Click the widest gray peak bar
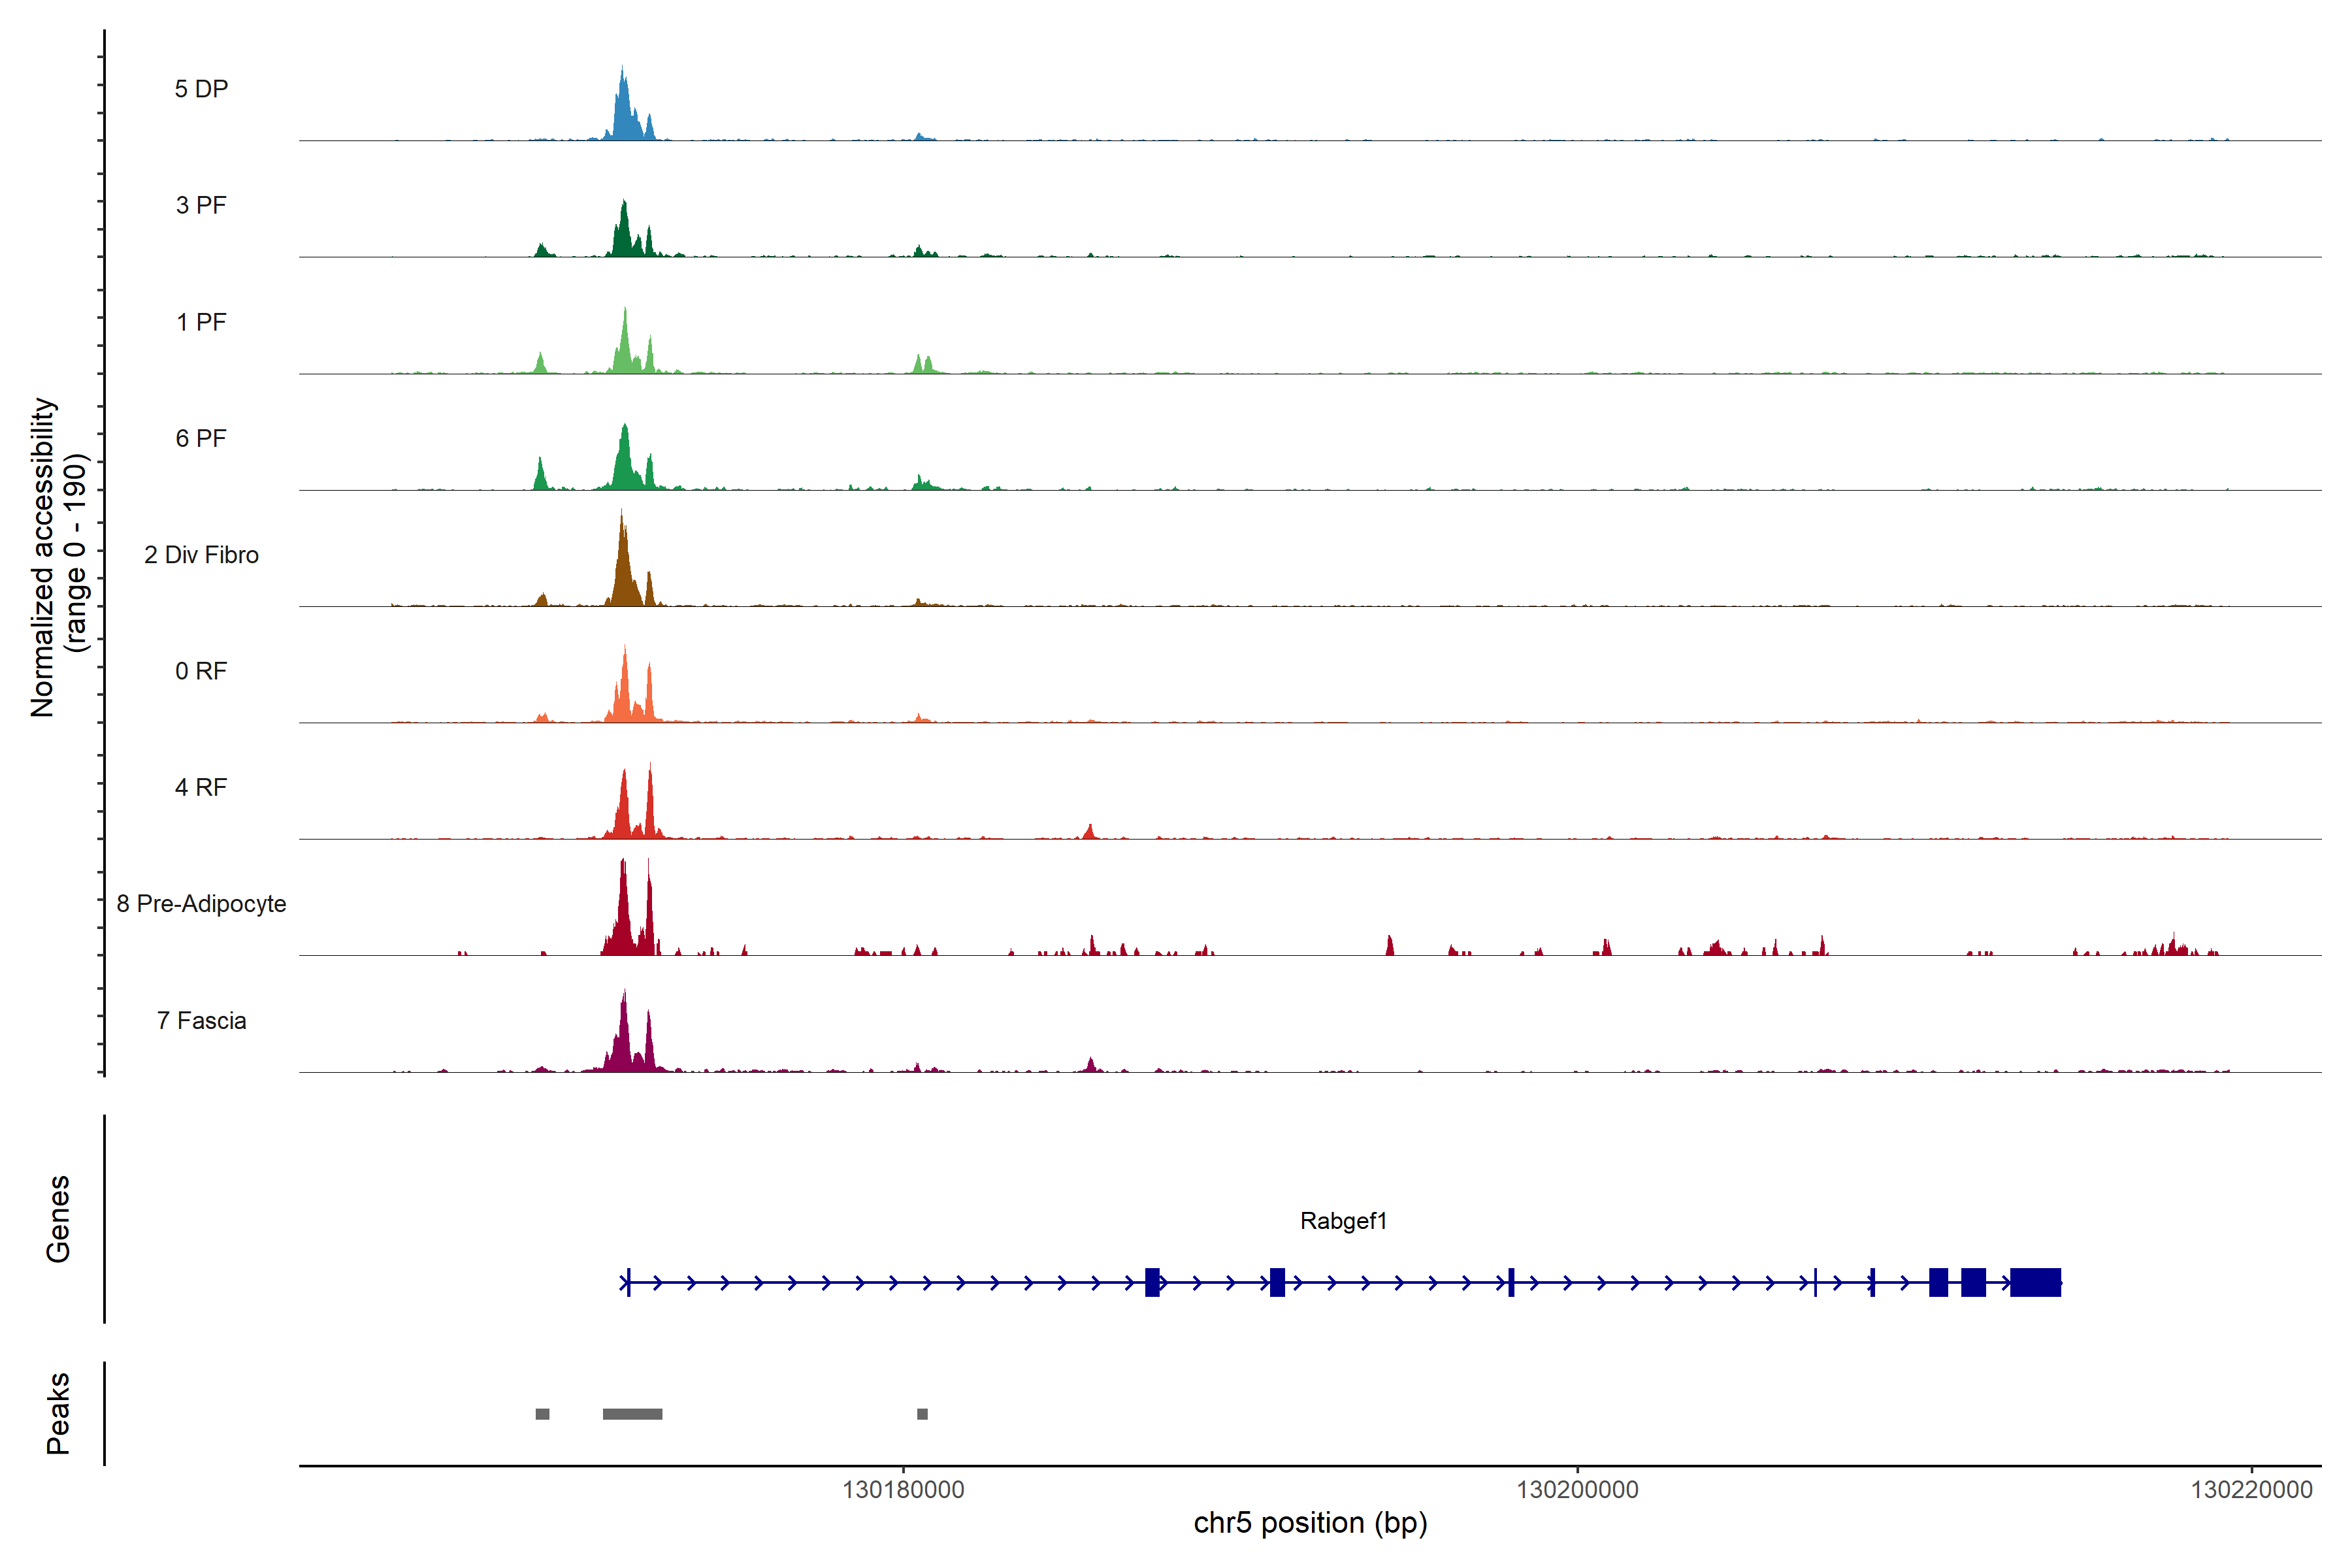2352x1568 pixels. click(x=632, y=1414)
